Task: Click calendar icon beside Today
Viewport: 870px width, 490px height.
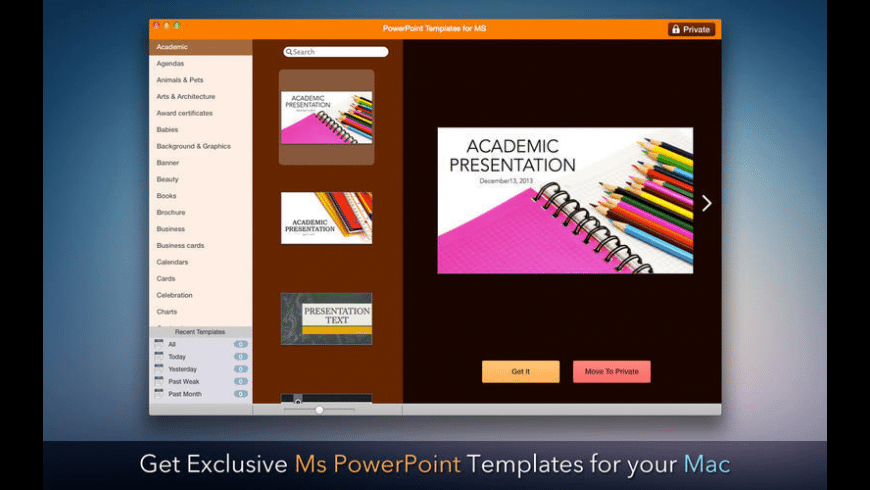Action: click(159, 356)
